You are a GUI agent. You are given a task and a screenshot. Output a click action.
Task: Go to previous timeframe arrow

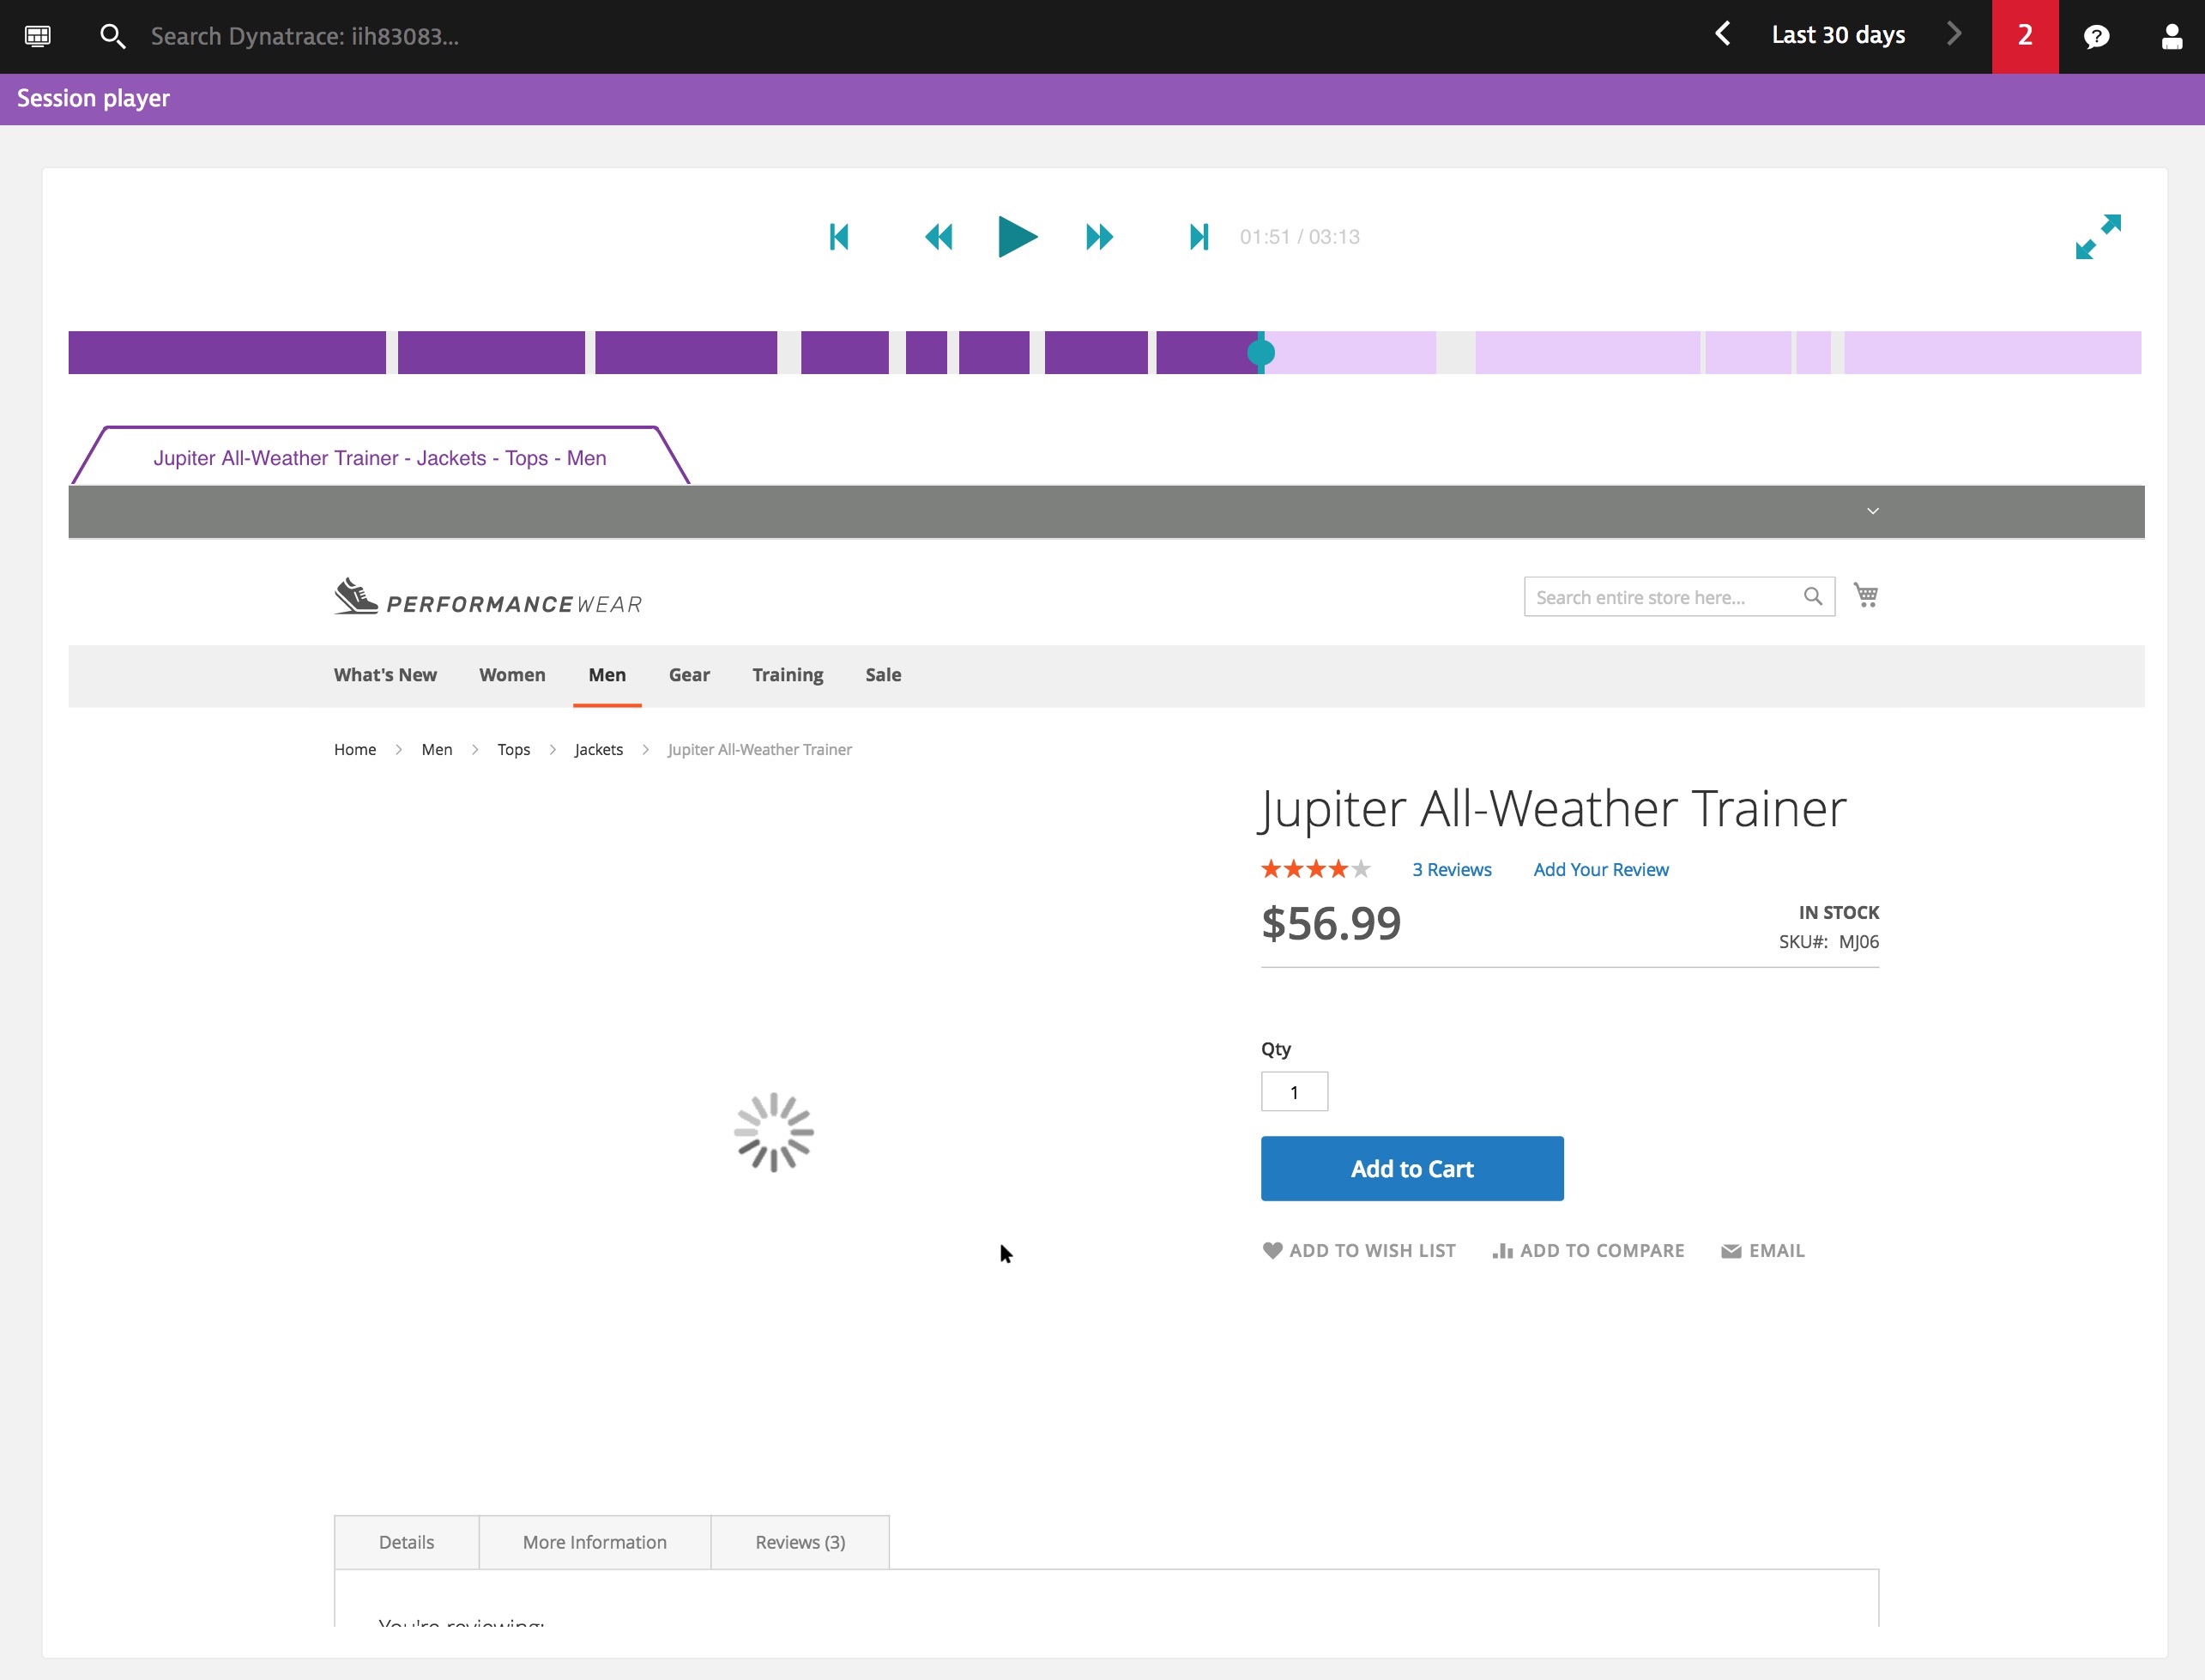pyautogui.click(x=1722, y=35)
